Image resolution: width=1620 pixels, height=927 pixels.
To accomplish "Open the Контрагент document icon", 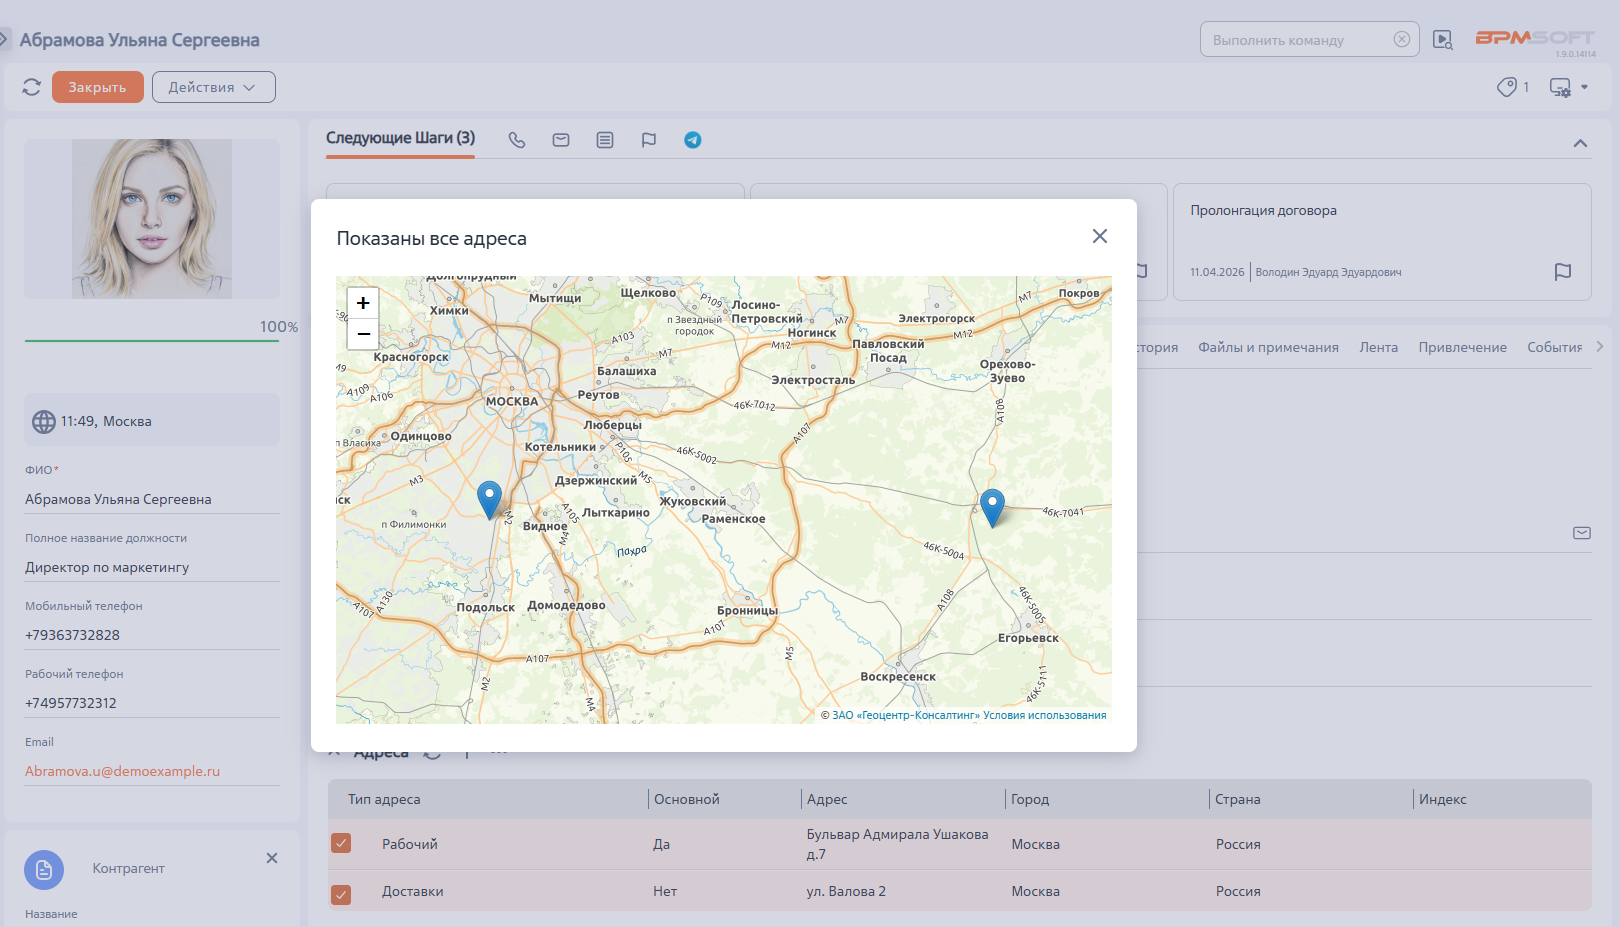I will [44, 870].
